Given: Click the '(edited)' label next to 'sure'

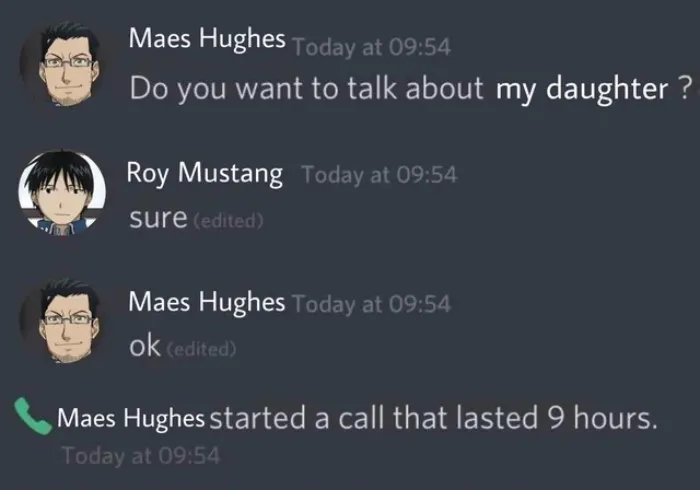Looking at the screenshot, I should (229, 221).
